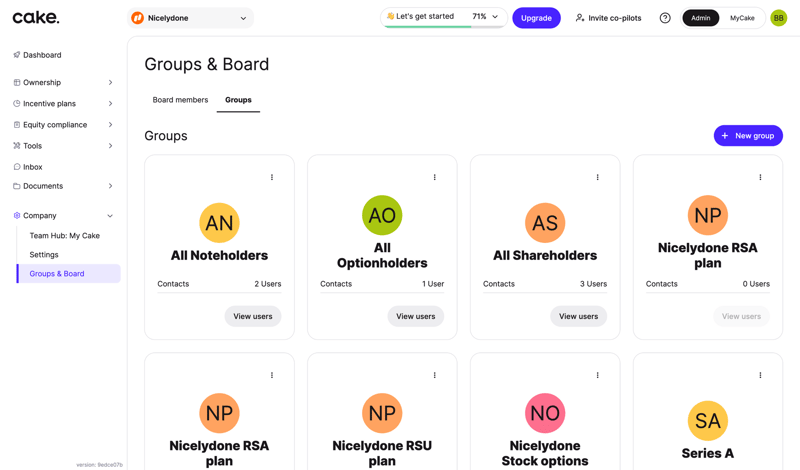Switch to Admin view mode
The width and height of the screenshot is (800, 470).
(700, 18)
